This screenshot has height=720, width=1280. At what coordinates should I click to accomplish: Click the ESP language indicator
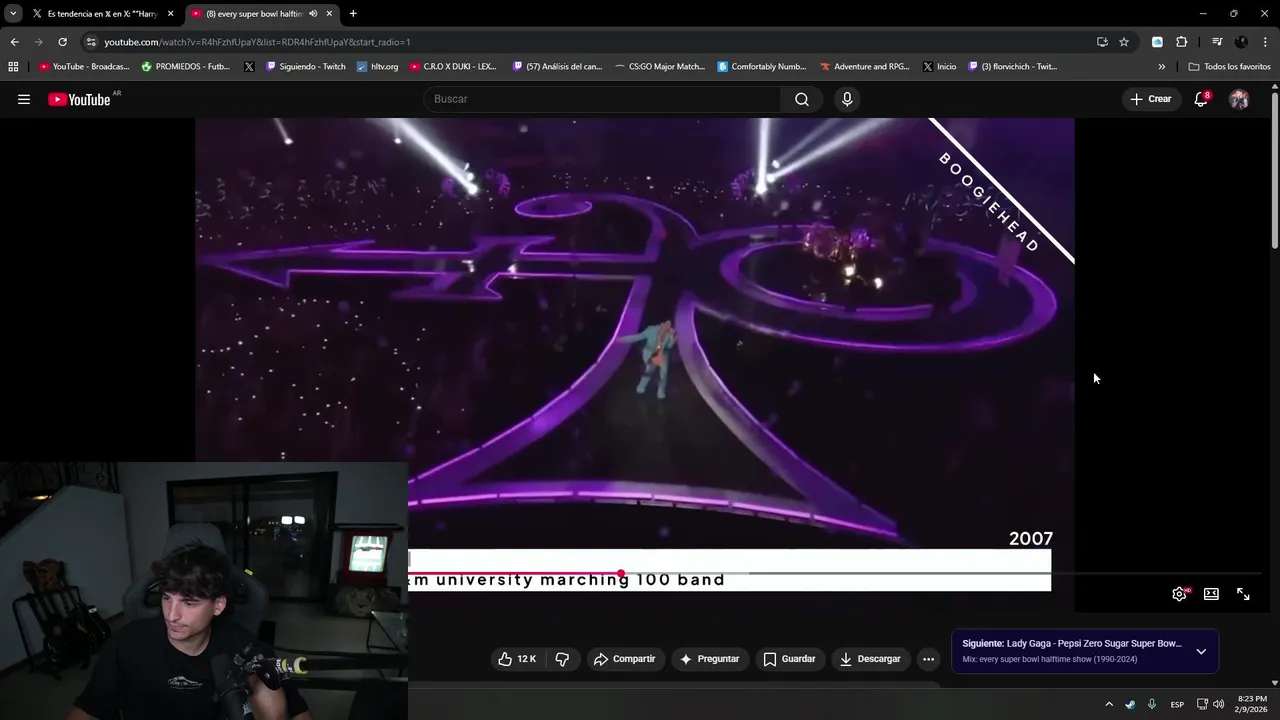click(x=1177, y=704)
